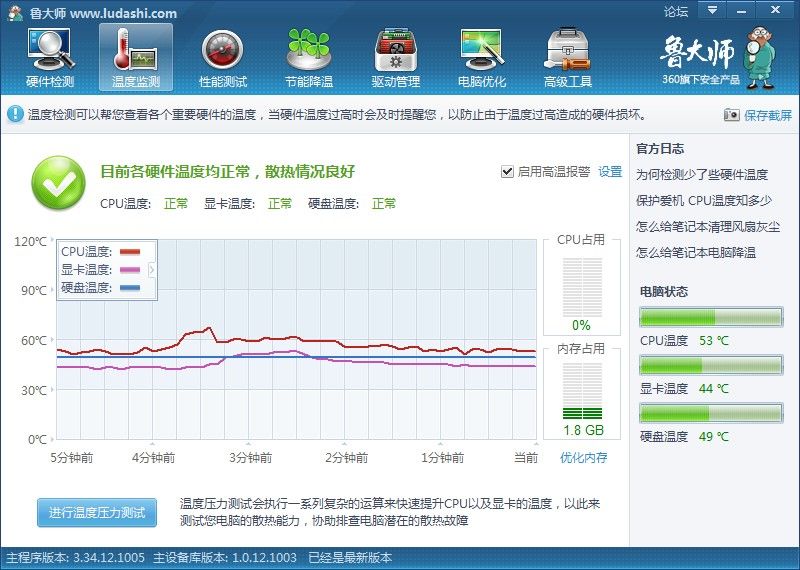800x570 pixels.
Task: Click the temperature history line chart
Action: pyautogui.click(x=296, y=339)
